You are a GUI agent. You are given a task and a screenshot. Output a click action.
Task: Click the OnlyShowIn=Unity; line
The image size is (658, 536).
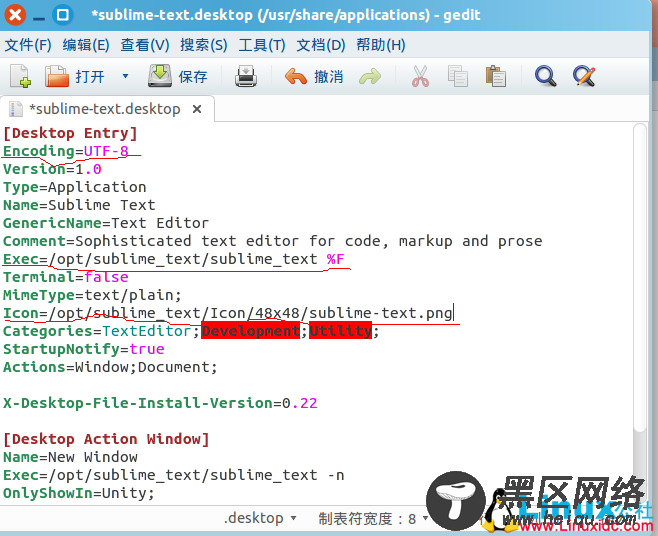(x=79, y=493)
